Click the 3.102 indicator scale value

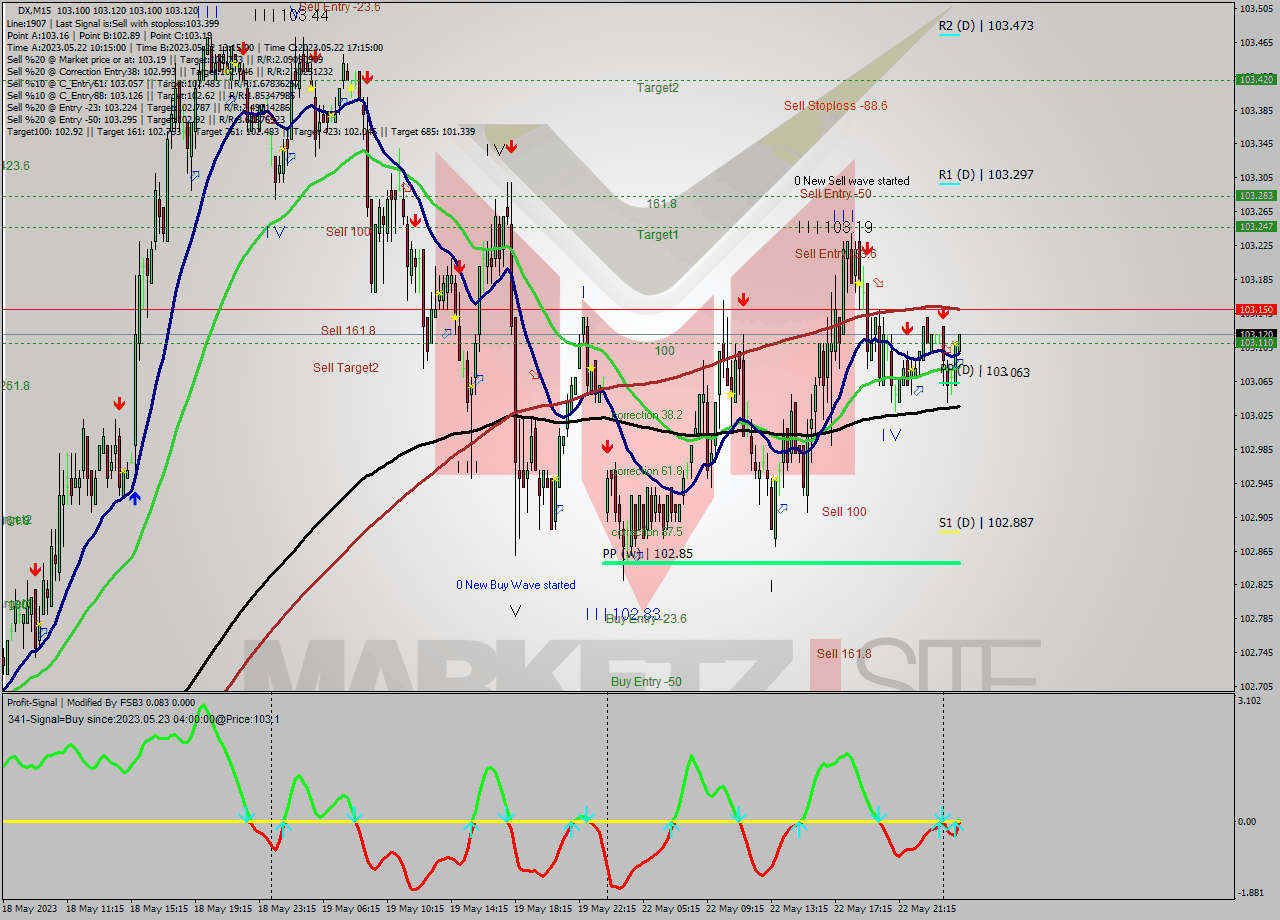pos(1250,701)
